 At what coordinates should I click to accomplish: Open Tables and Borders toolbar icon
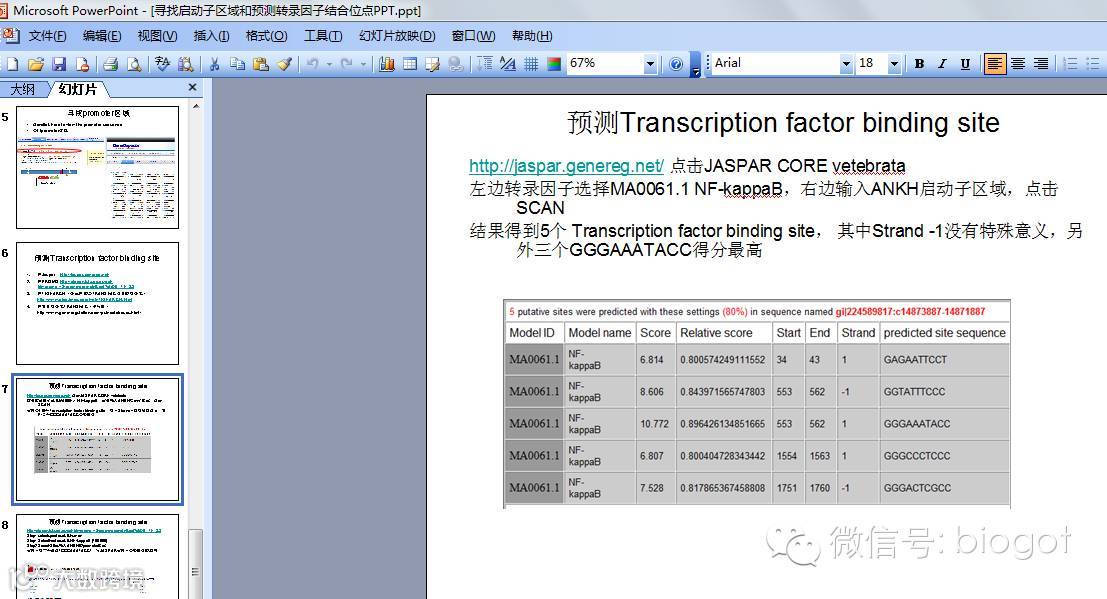tap(433, 64)
